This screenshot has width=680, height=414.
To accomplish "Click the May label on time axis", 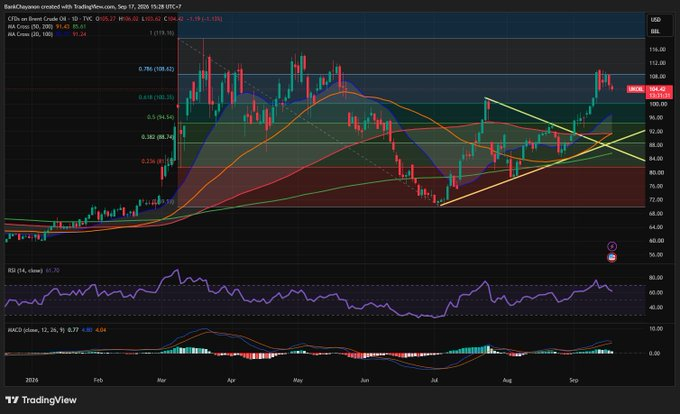I will [298, 380].
